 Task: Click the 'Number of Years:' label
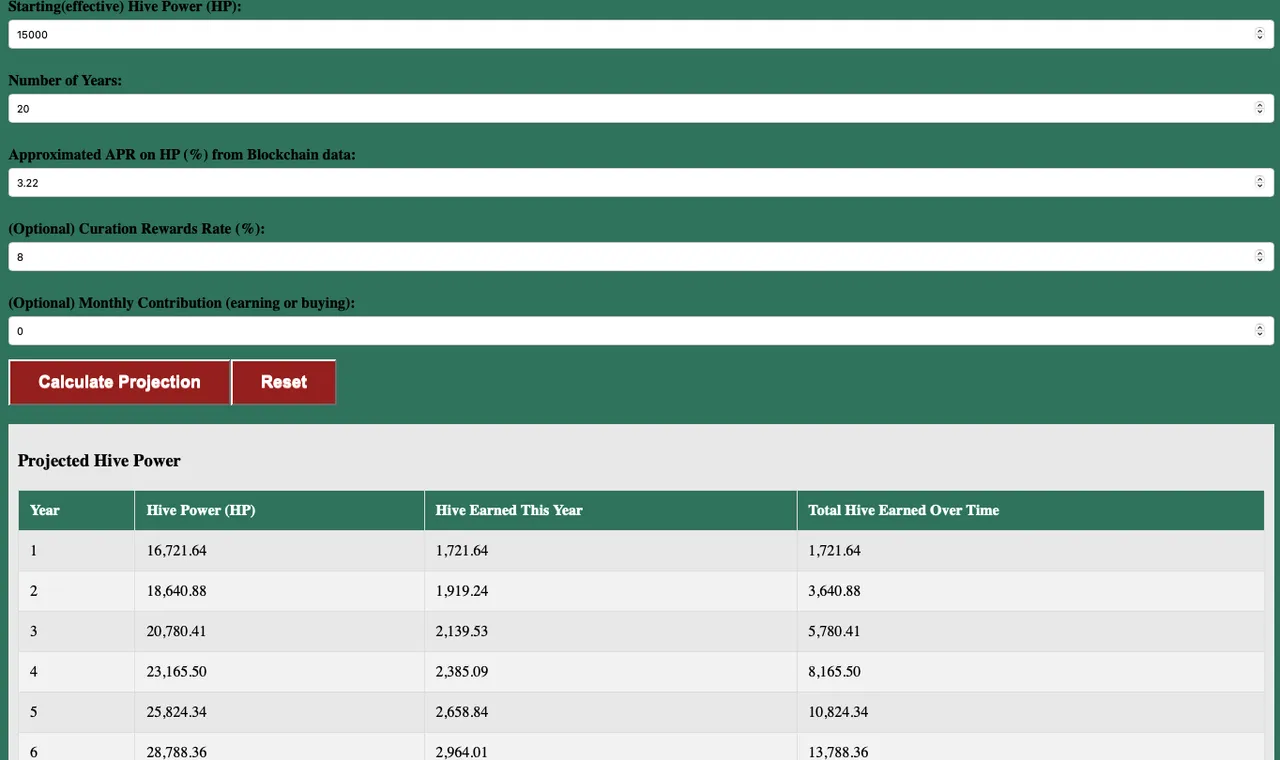65,80
